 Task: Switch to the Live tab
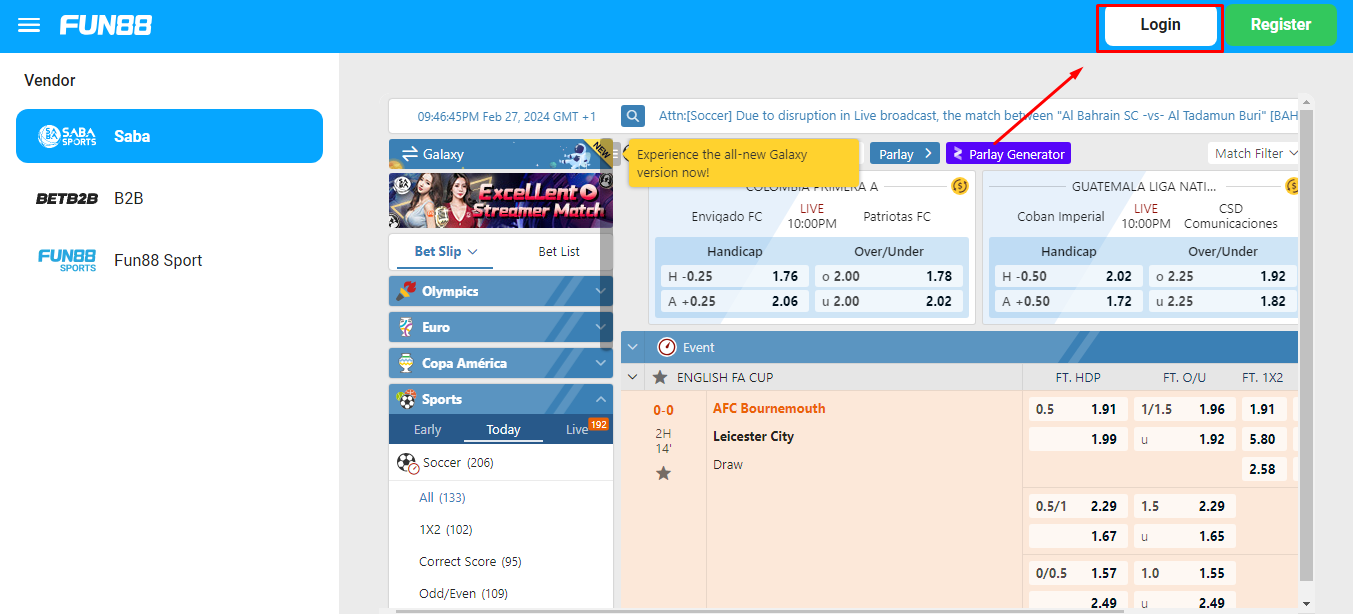(x=577, y=429)
